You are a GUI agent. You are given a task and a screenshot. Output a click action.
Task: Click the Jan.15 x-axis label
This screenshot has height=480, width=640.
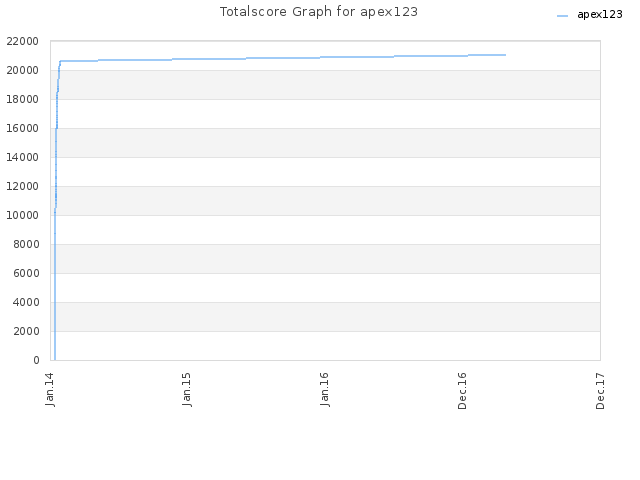click(x=187, y=389)
